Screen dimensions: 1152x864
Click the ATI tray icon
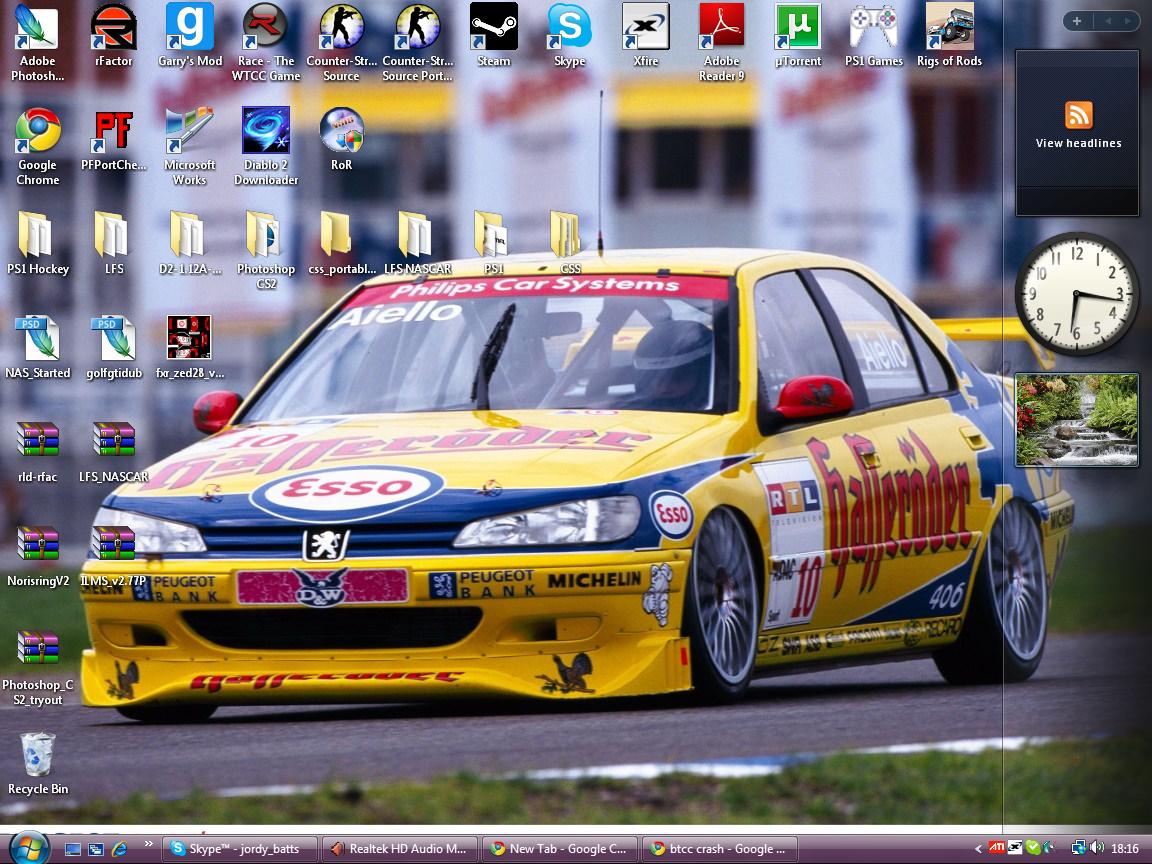(996, 848)
